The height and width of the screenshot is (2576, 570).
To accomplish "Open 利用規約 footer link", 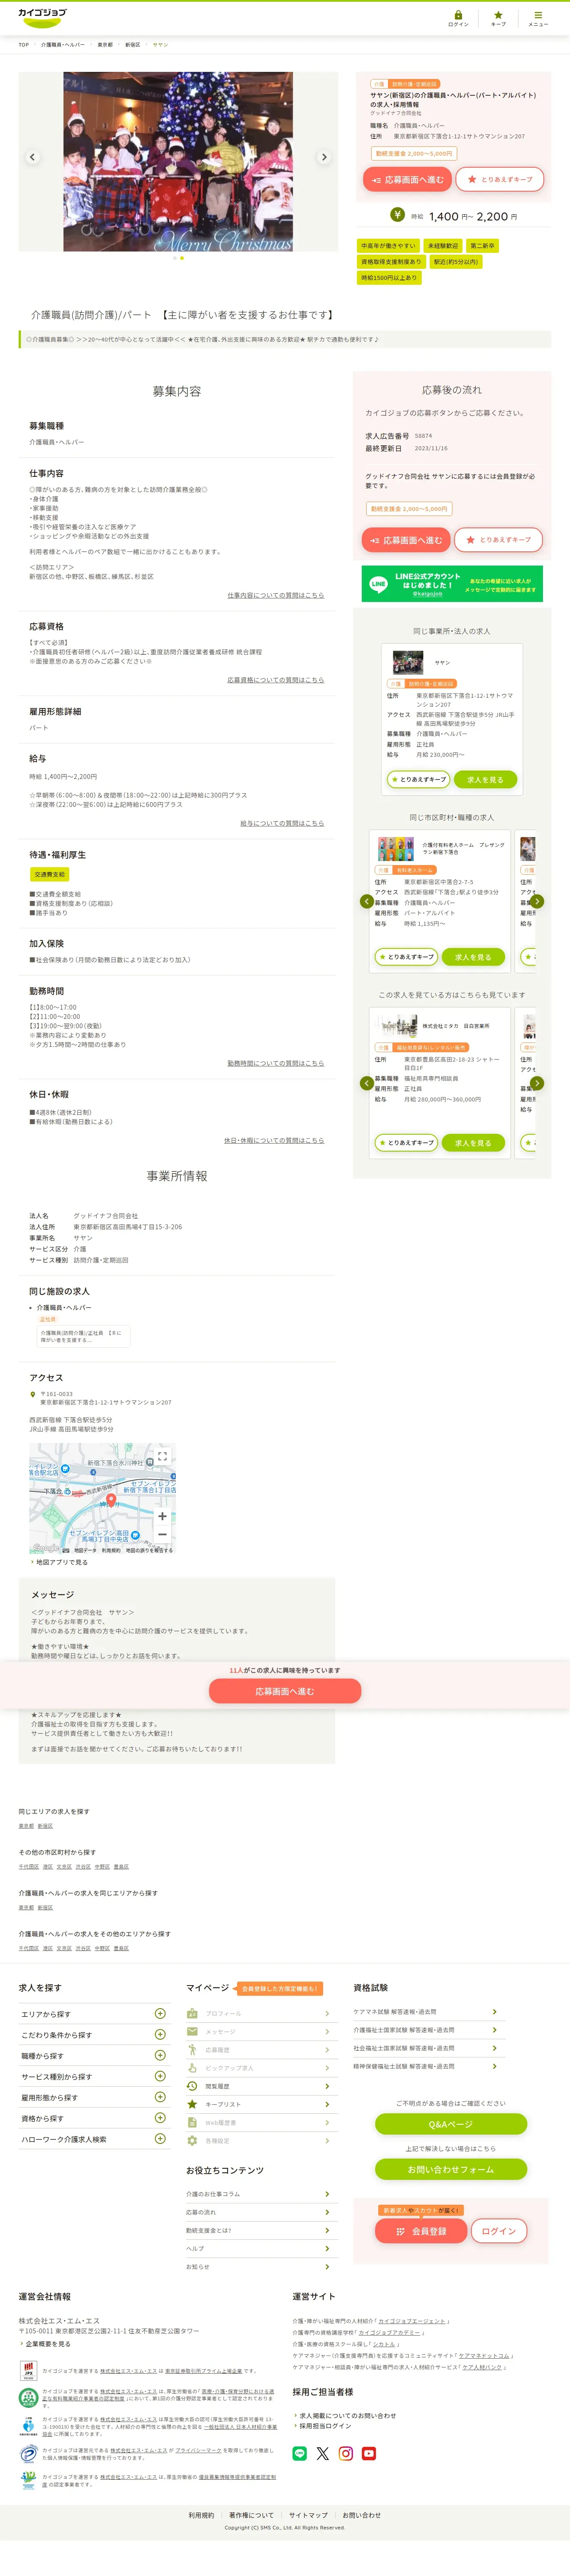I will click(201, 2515).
